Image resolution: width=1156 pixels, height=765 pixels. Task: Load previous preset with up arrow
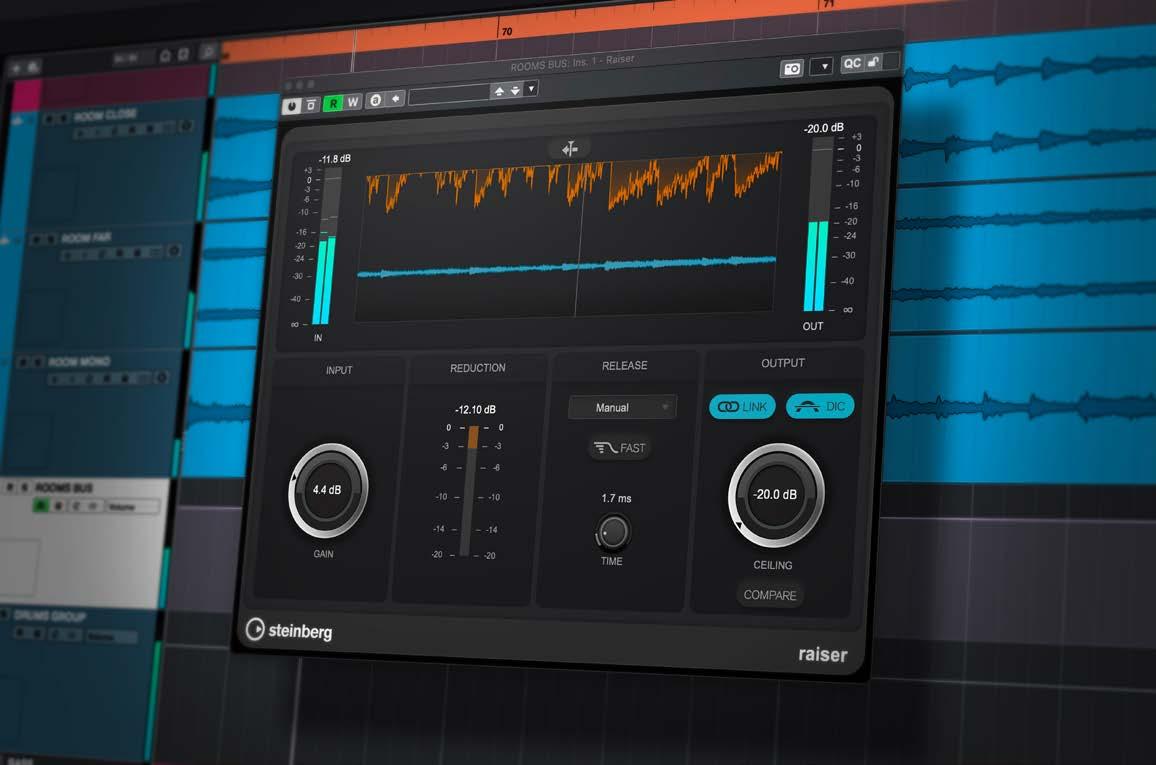[499, 91]
